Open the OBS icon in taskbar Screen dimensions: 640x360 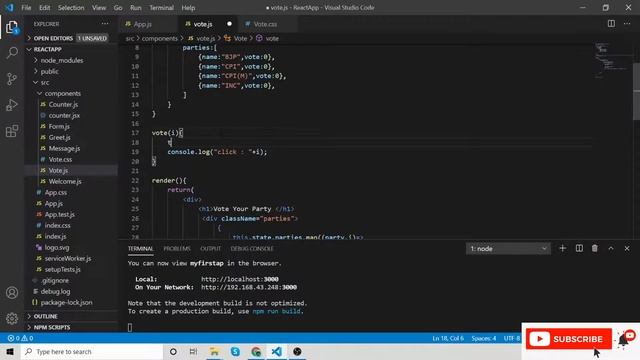pos(297,351)
